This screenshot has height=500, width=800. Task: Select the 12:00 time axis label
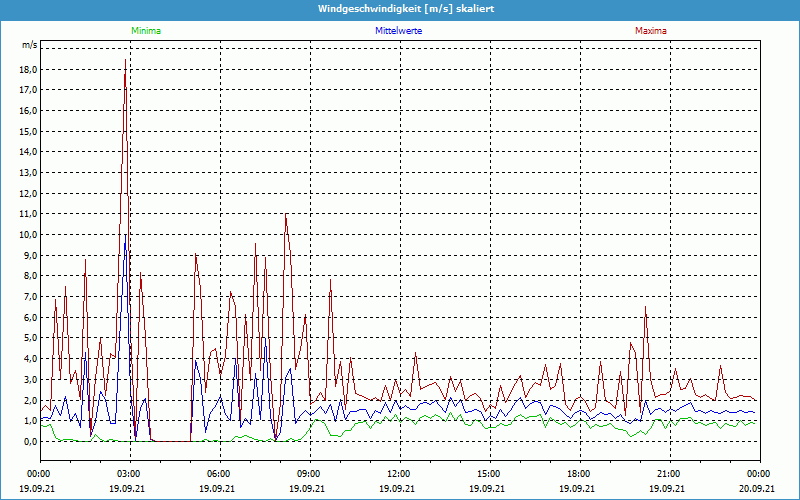click(x=399, y=473)
